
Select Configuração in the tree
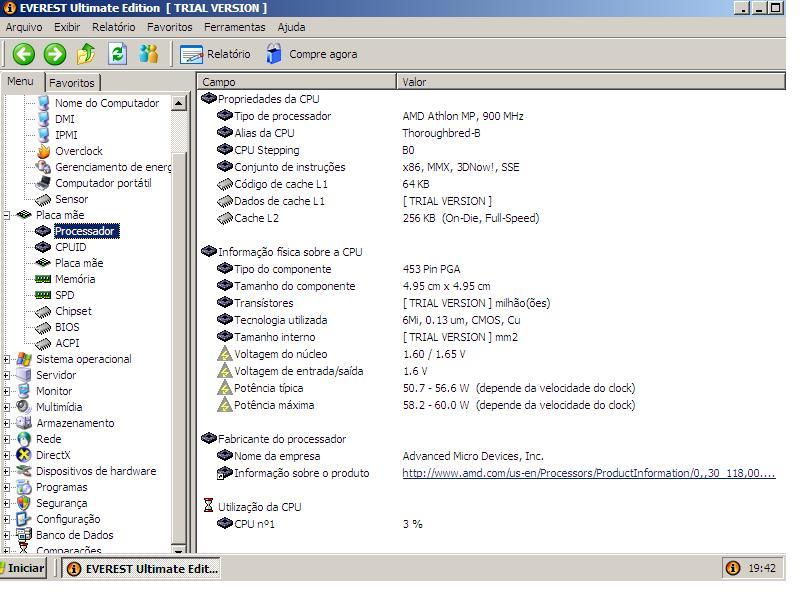68,519
